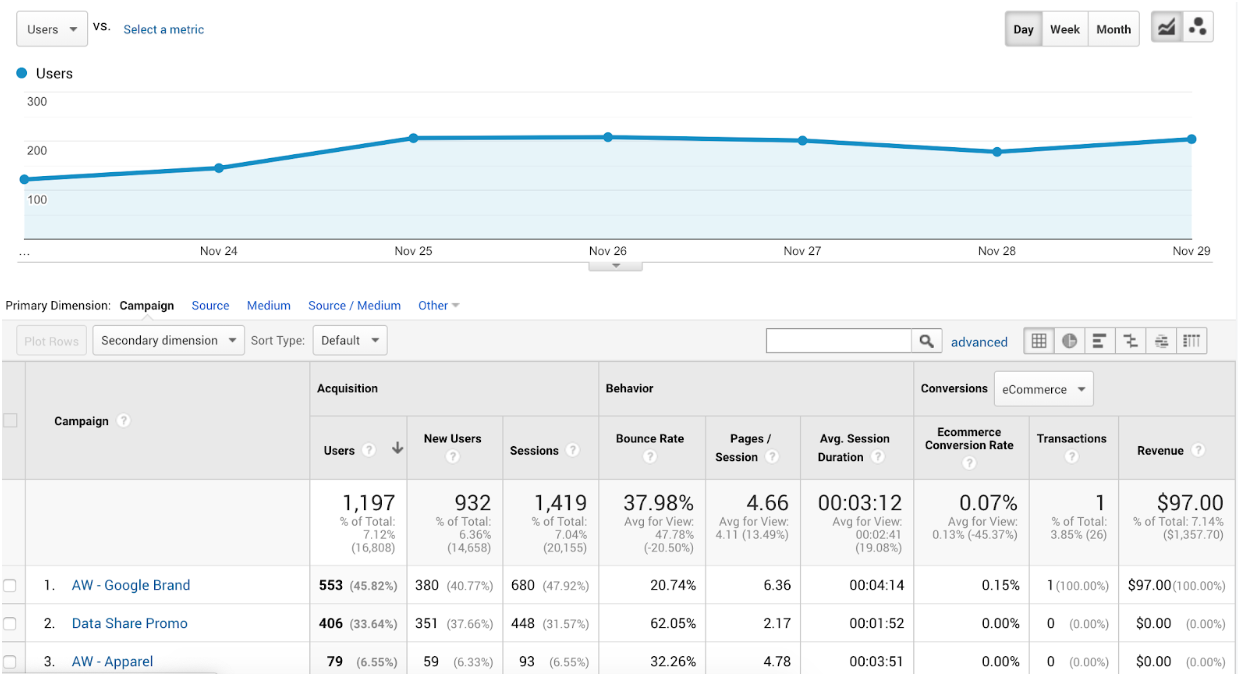Select Medium as primary dimension

coord(269,306)
